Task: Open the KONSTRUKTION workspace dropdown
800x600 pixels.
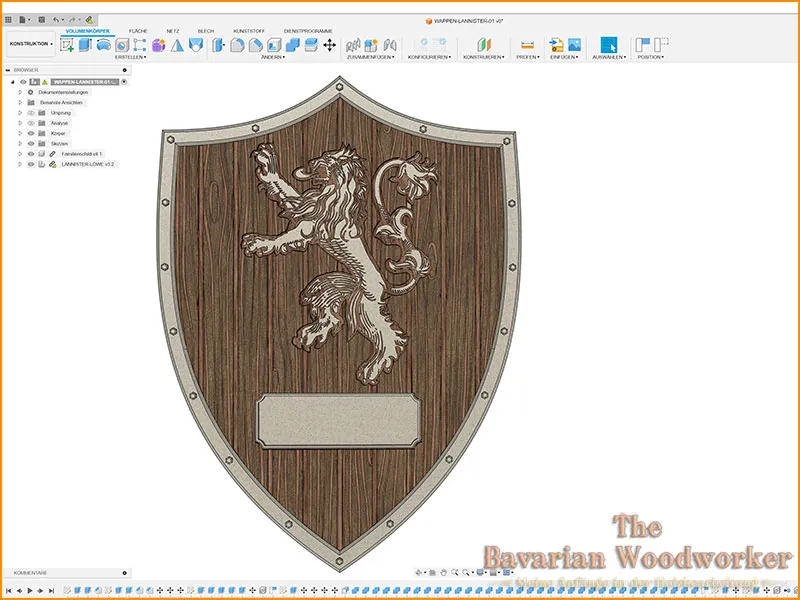Action: click(x=31, y=44)
